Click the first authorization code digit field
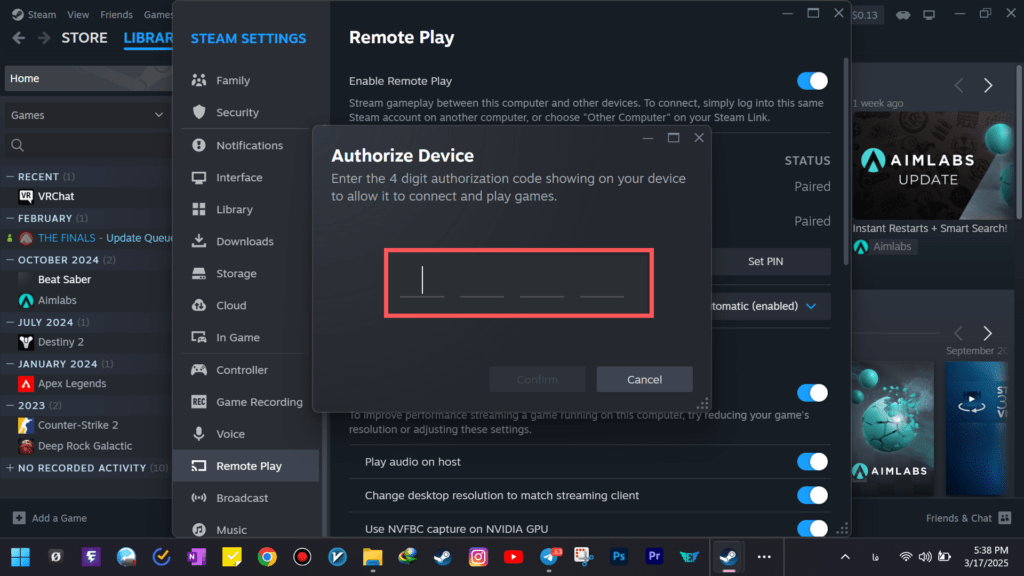This screenshot has width=1024, height=576. pyautogui.click(x=422, y=281)
